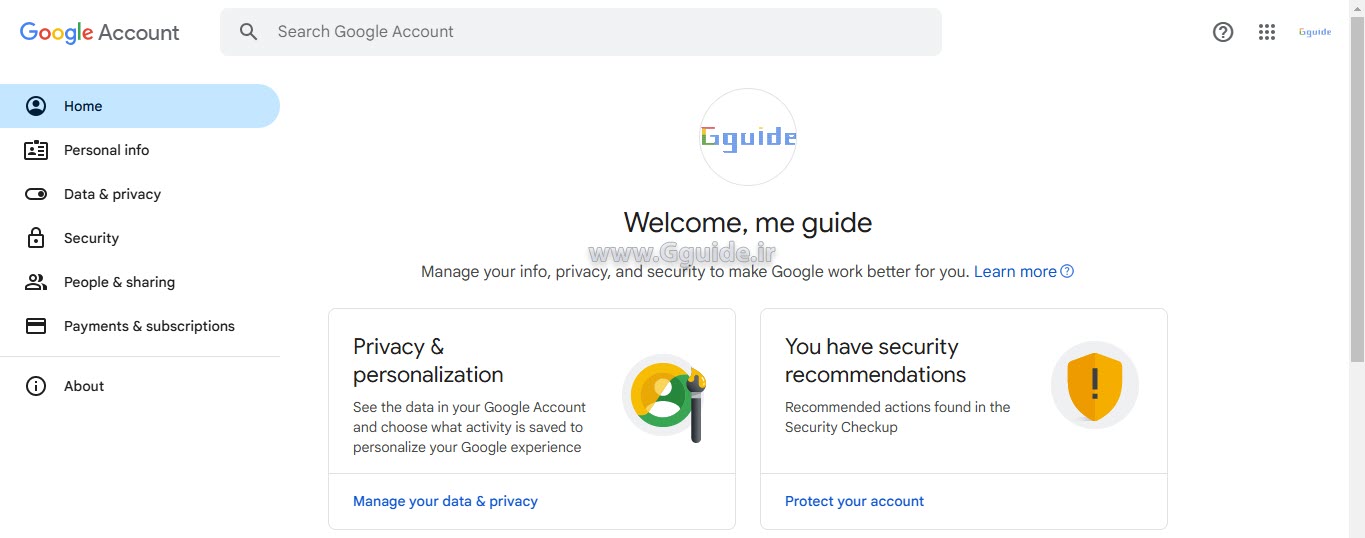Click the About info circle icon
The width and height of the screenshot is (1365, 538).
click(x=36, y=386)
